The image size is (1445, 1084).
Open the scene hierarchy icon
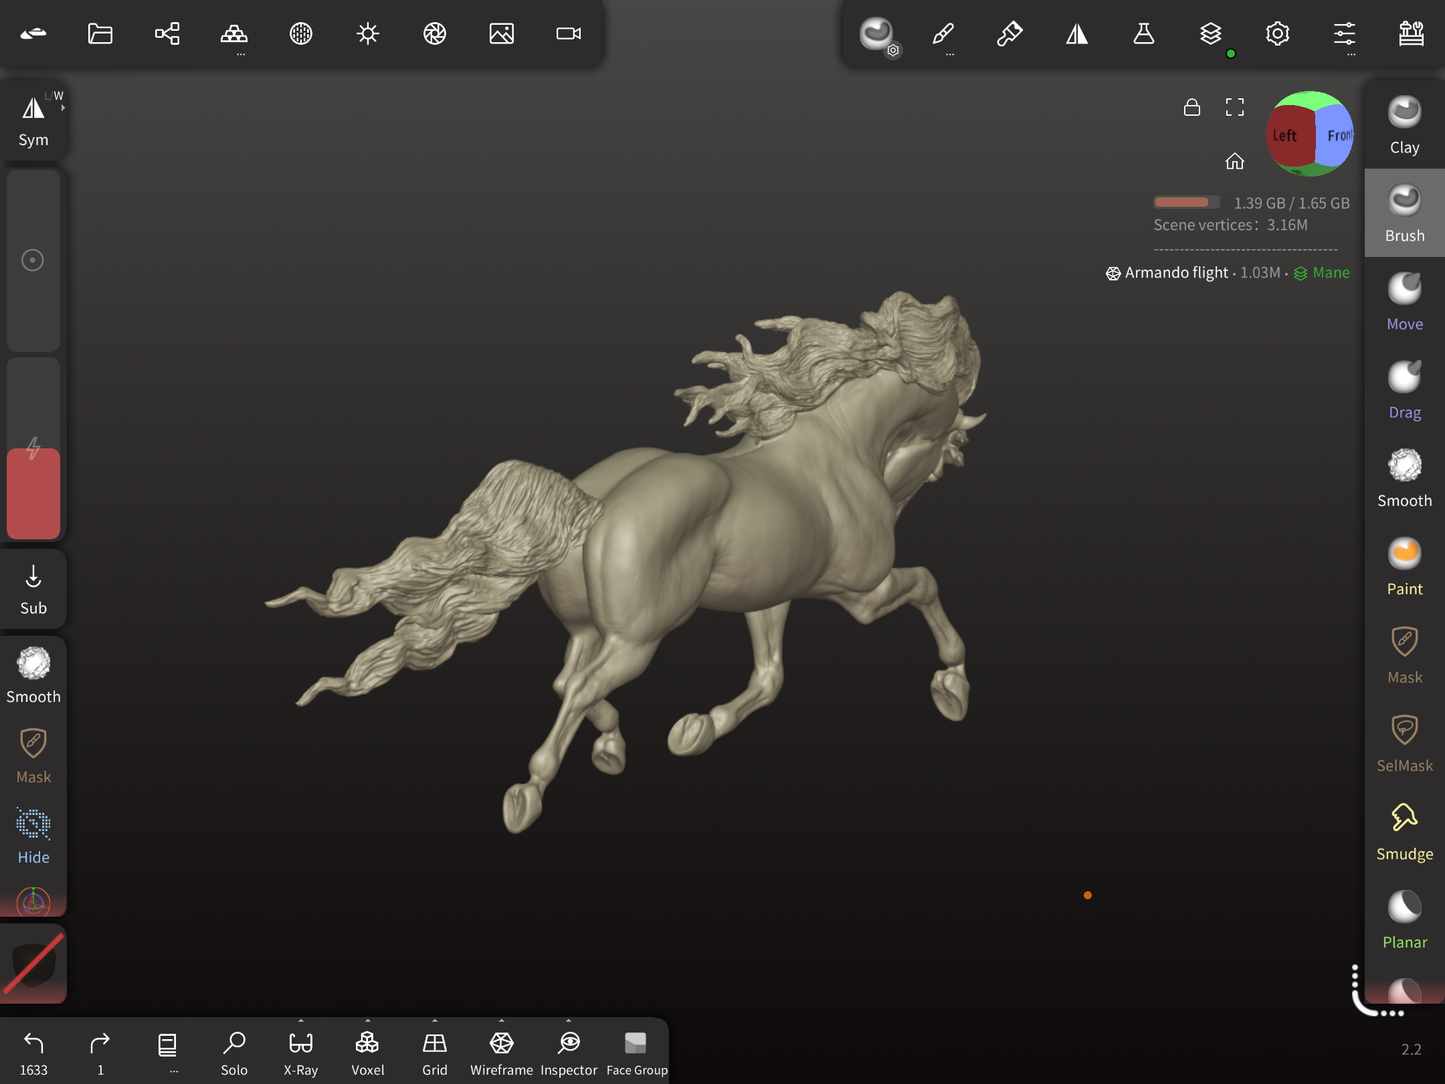(167, 34)
